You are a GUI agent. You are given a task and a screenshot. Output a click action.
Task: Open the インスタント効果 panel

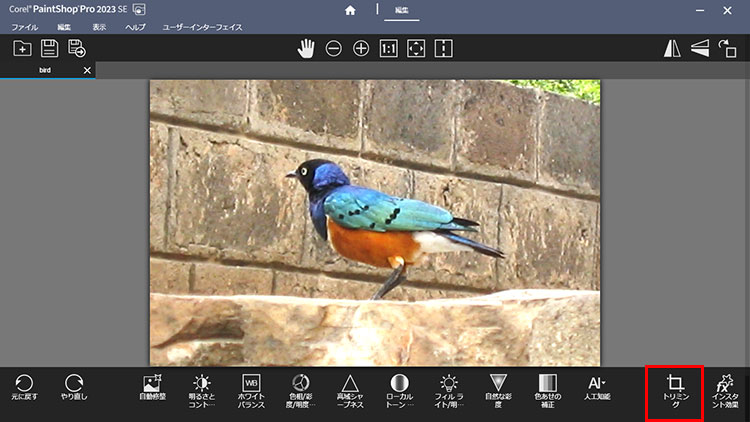pos(725,390)
